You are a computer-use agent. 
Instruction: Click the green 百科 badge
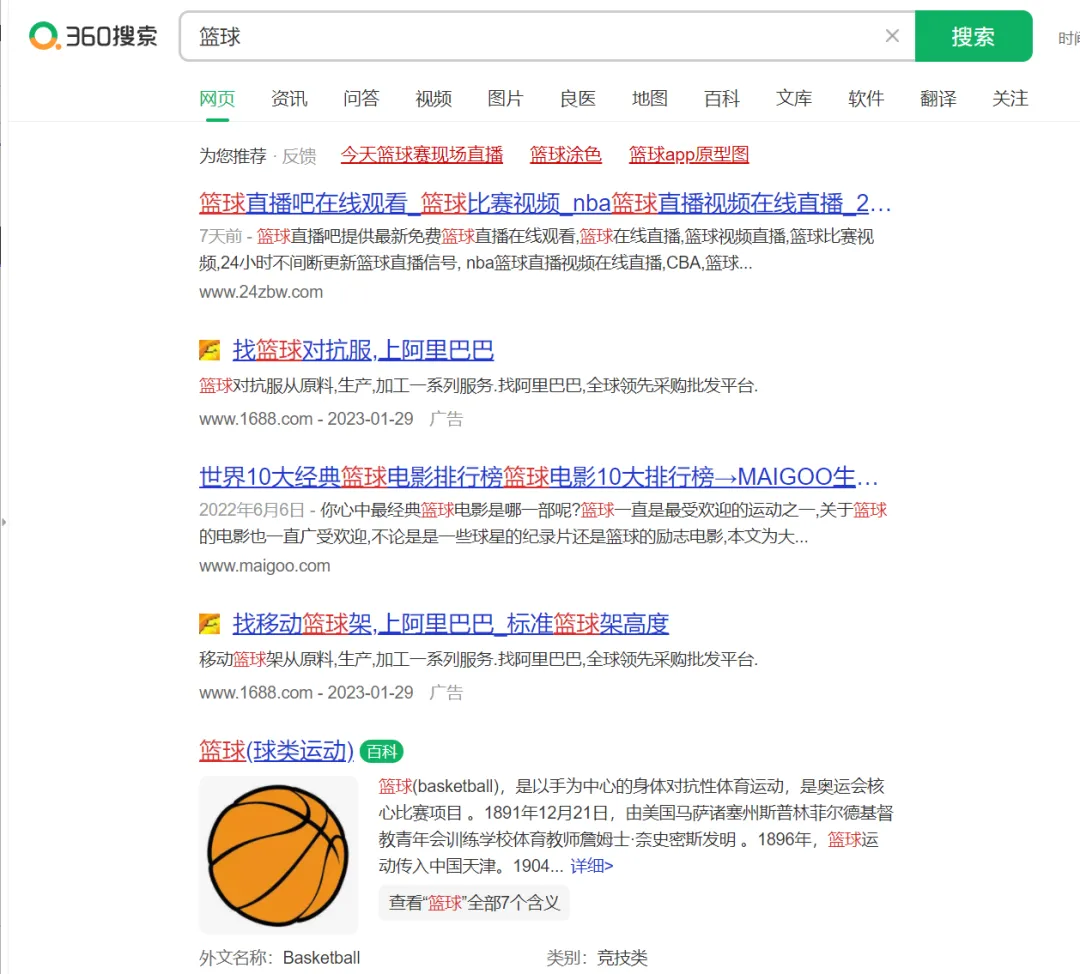[382, 752]
